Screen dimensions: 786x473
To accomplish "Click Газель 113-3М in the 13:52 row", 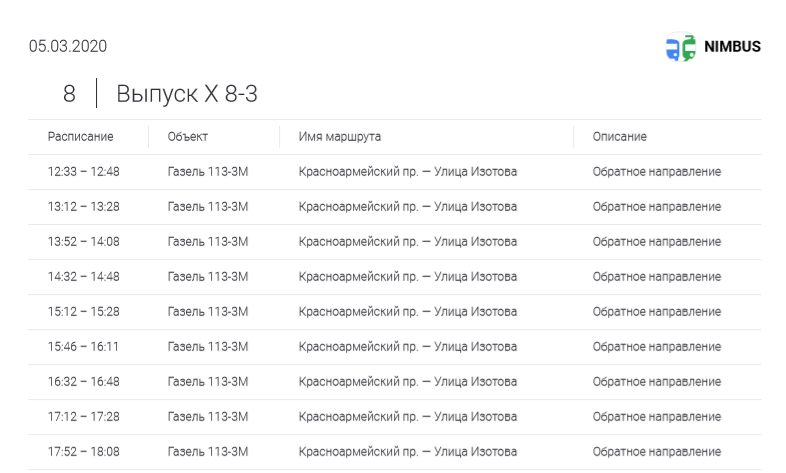I will point(208,242).
